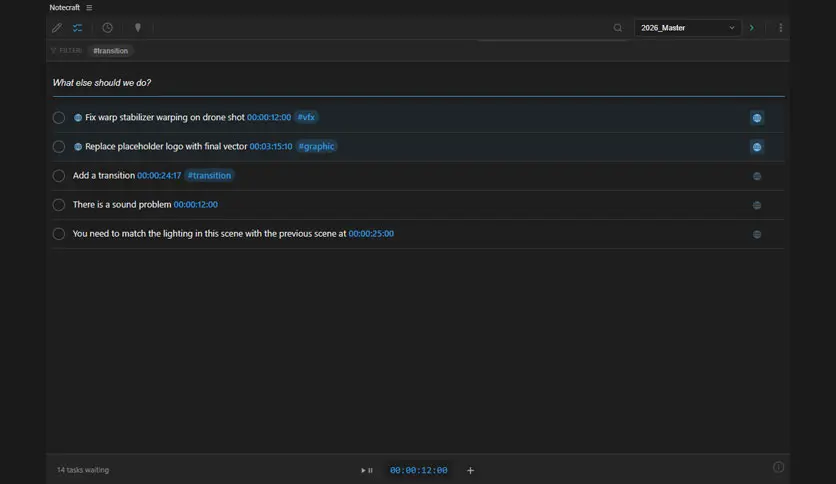The width and height of the screenshot is (836, 484).
Task: Open the Notecraft panel hamburger menu
Action: [89, 7]
